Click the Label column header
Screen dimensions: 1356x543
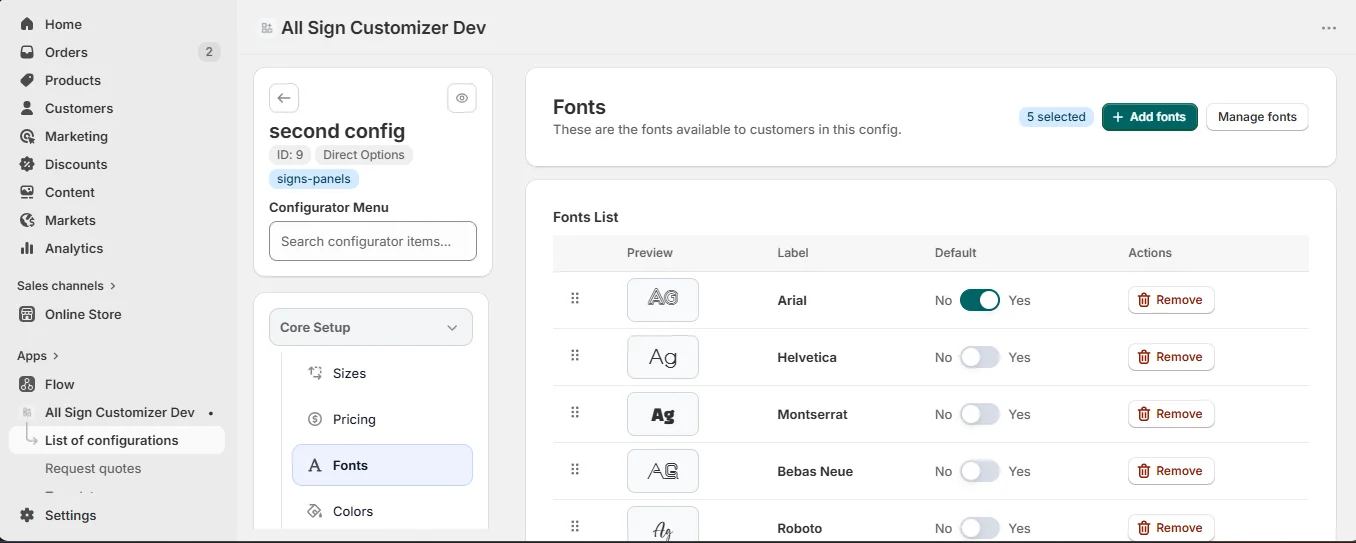coord(793,253)
